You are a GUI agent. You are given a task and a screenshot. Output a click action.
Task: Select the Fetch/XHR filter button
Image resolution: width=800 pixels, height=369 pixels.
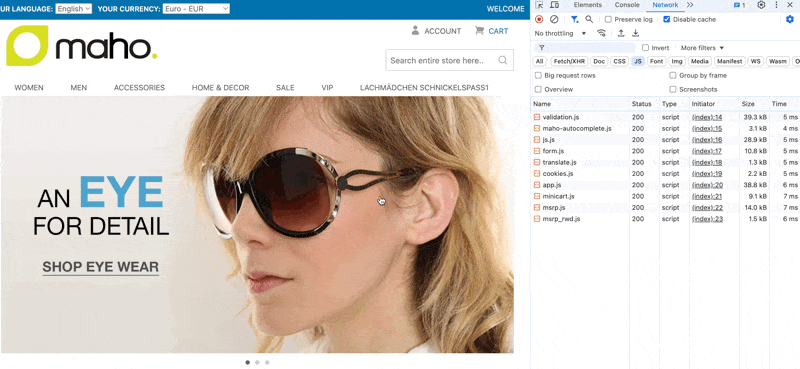[569, 61]
